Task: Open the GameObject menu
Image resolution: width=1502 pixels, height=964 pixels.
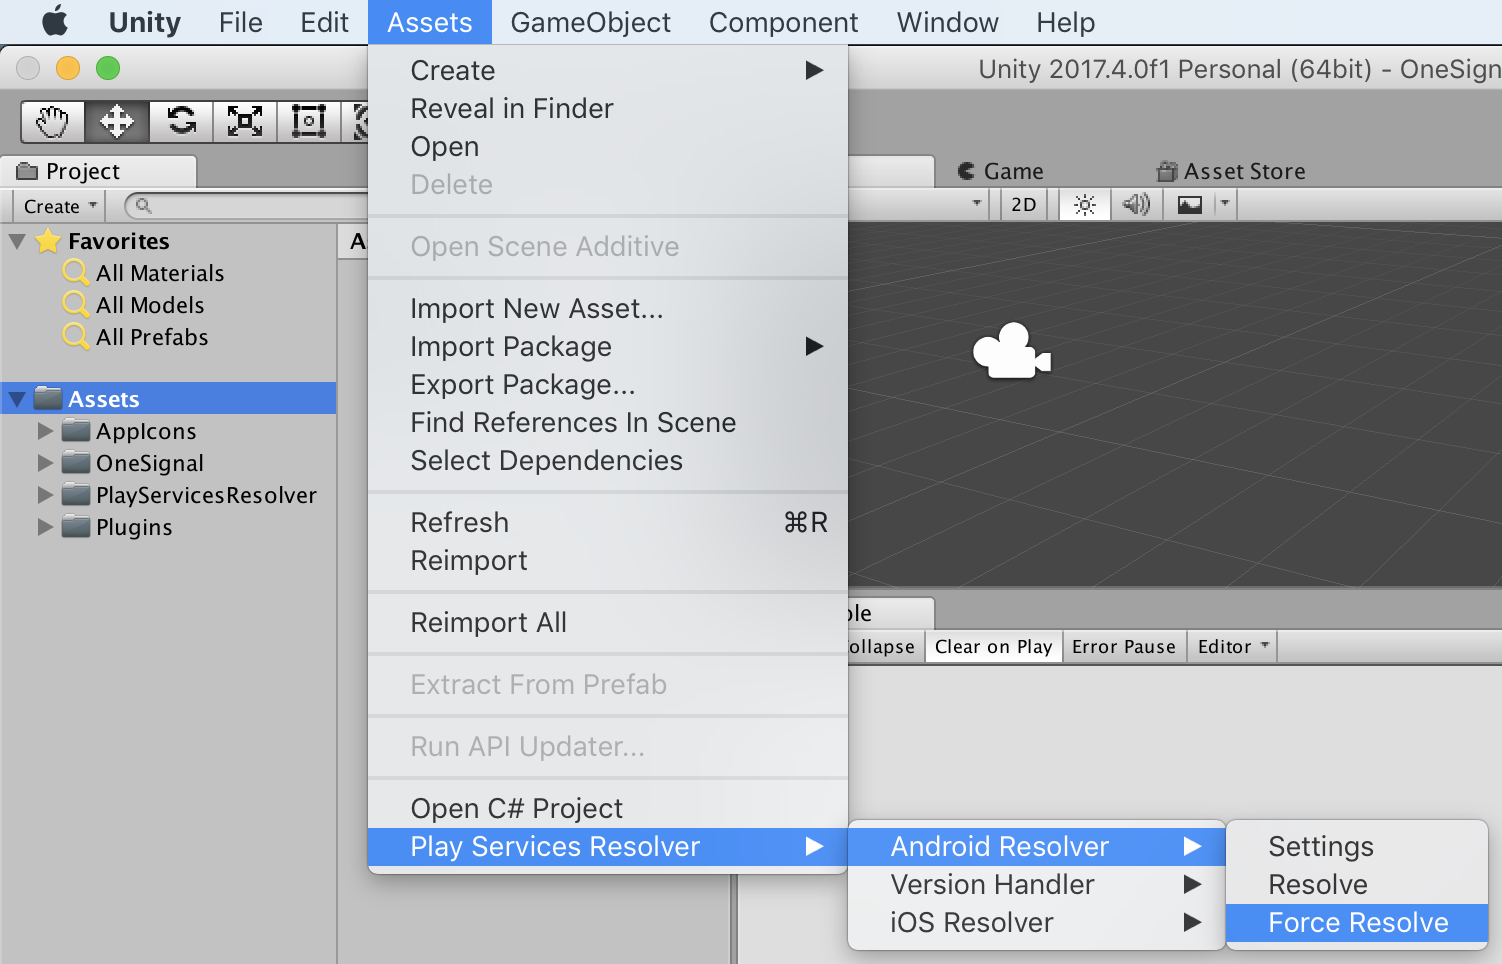Action: pos(590,22)
